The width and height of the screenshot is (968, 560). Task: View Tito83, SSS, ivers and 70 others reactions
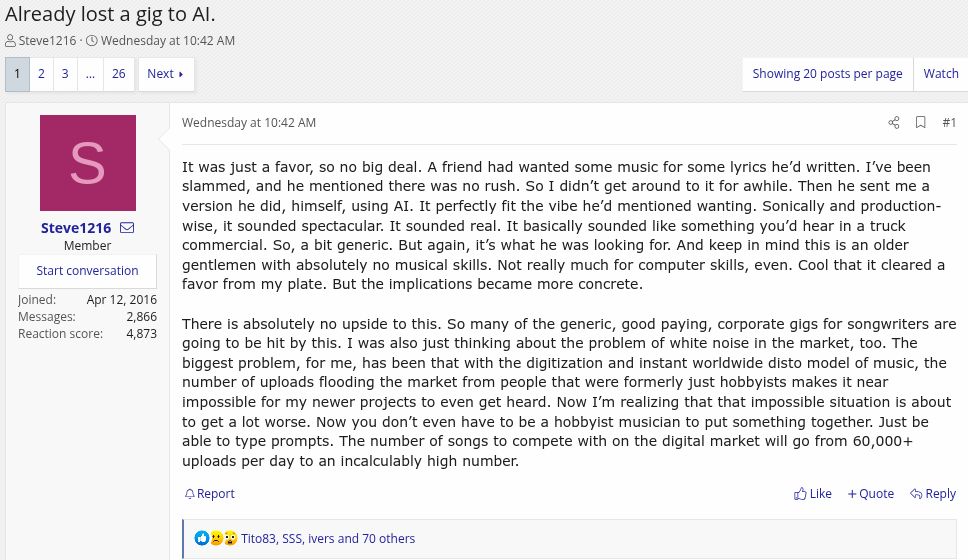(x=328, y=538)
